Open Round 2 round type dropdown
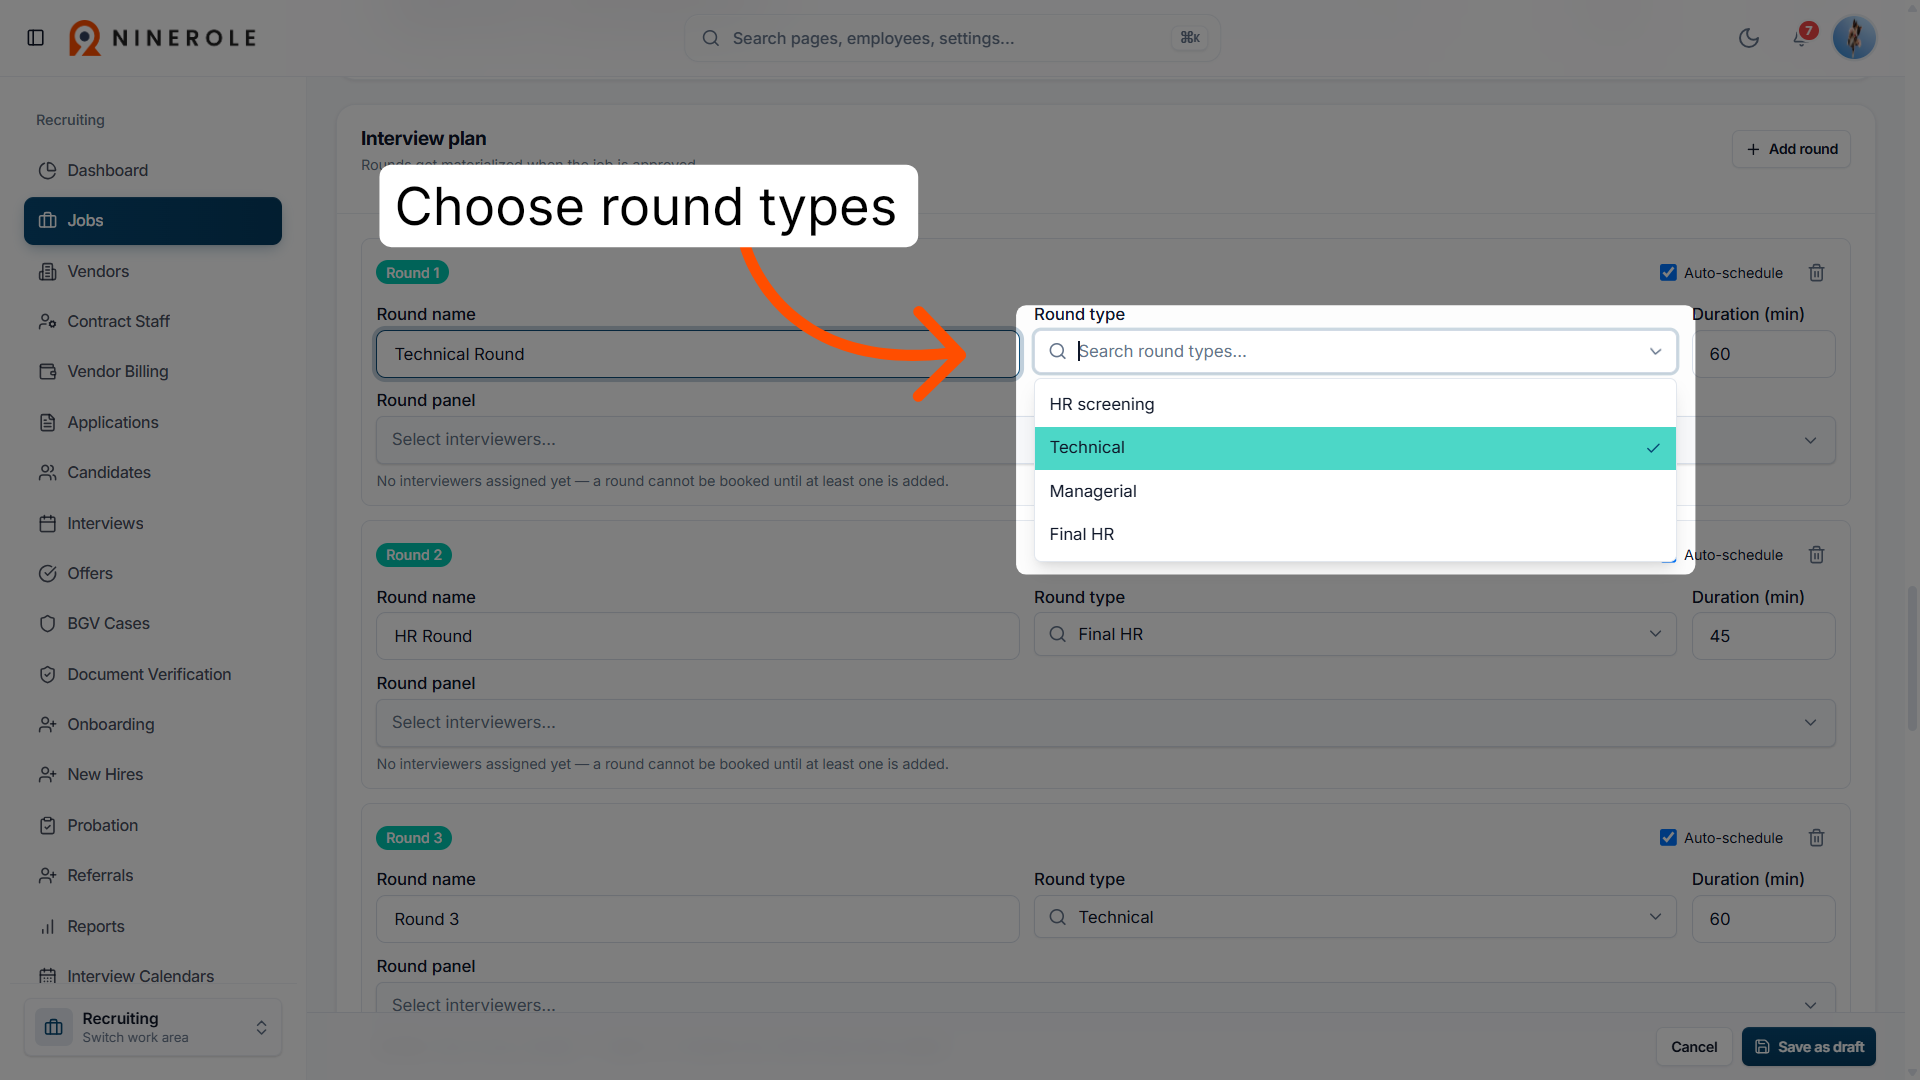The image size is (1920, 1080). 1355,634
